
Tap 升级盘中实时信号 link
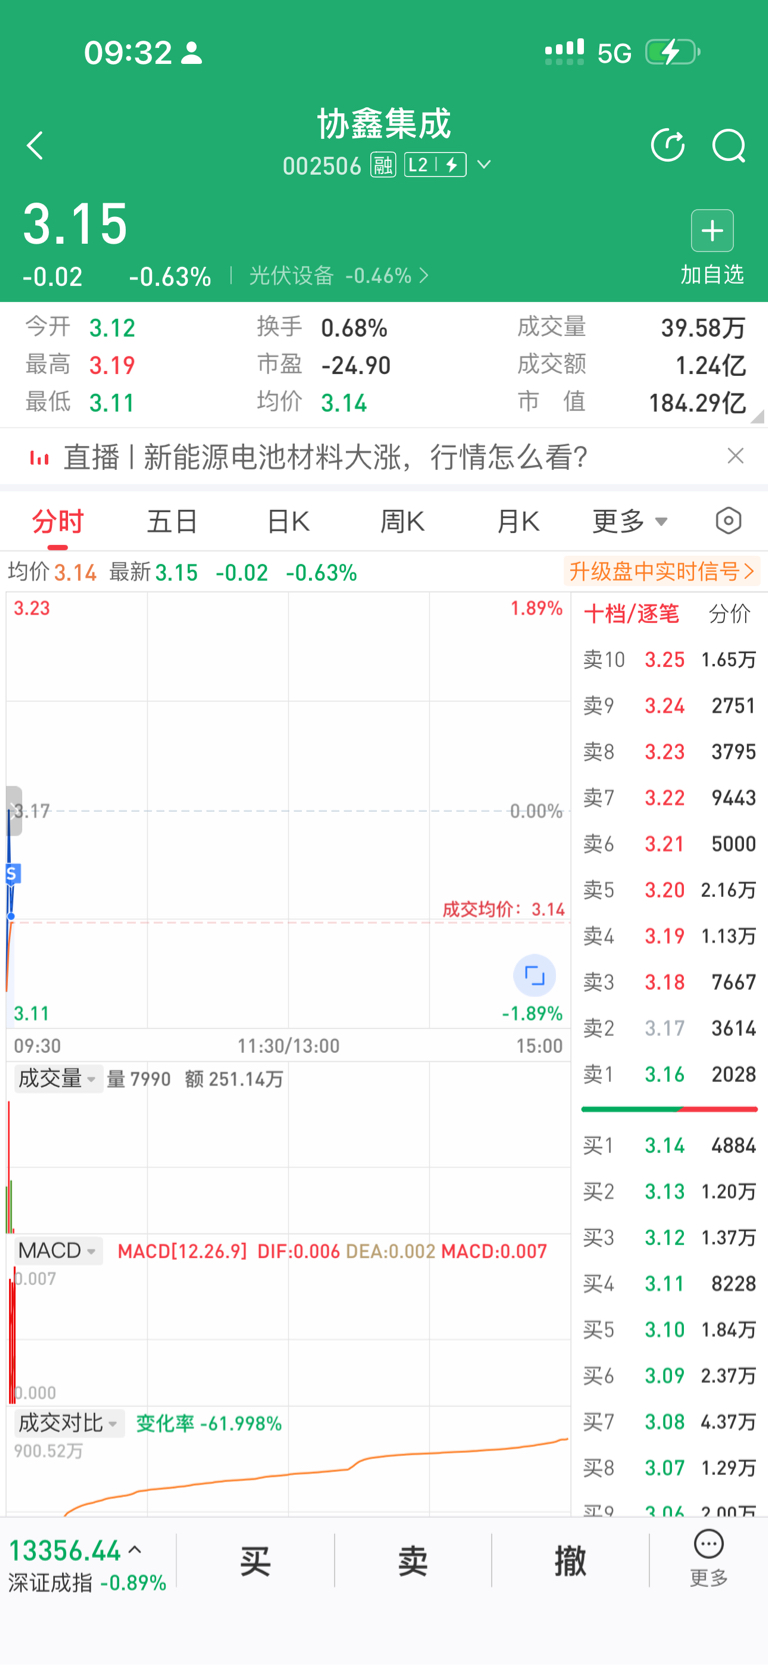coord(662,571)
